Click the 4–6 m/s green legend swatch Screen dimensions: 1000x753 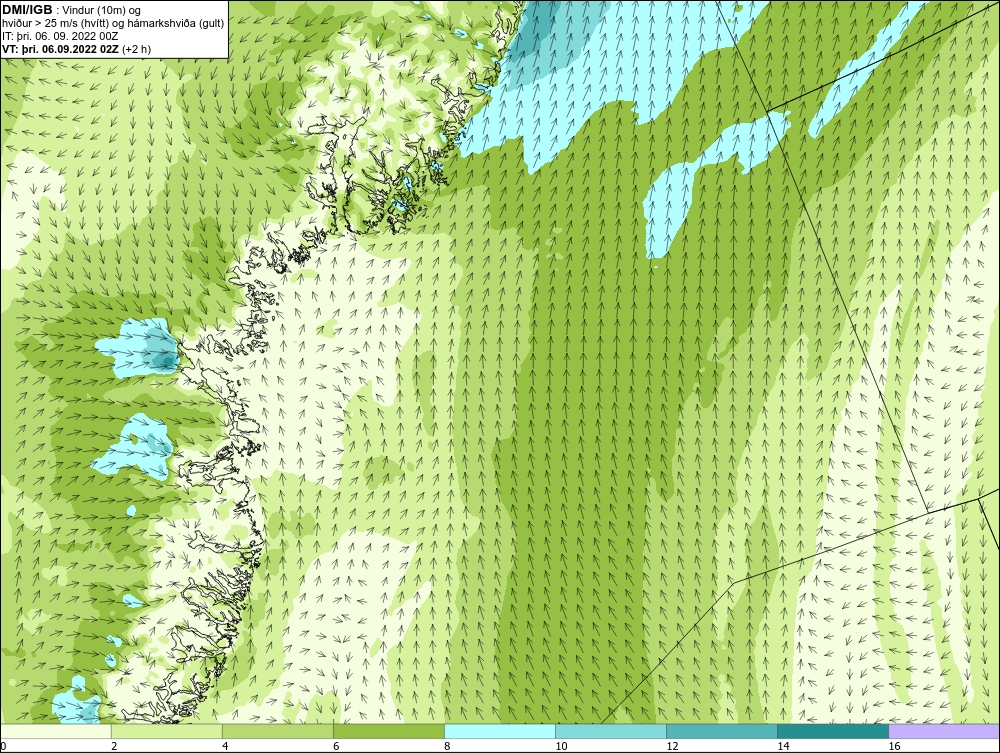(x=277, y=731)
